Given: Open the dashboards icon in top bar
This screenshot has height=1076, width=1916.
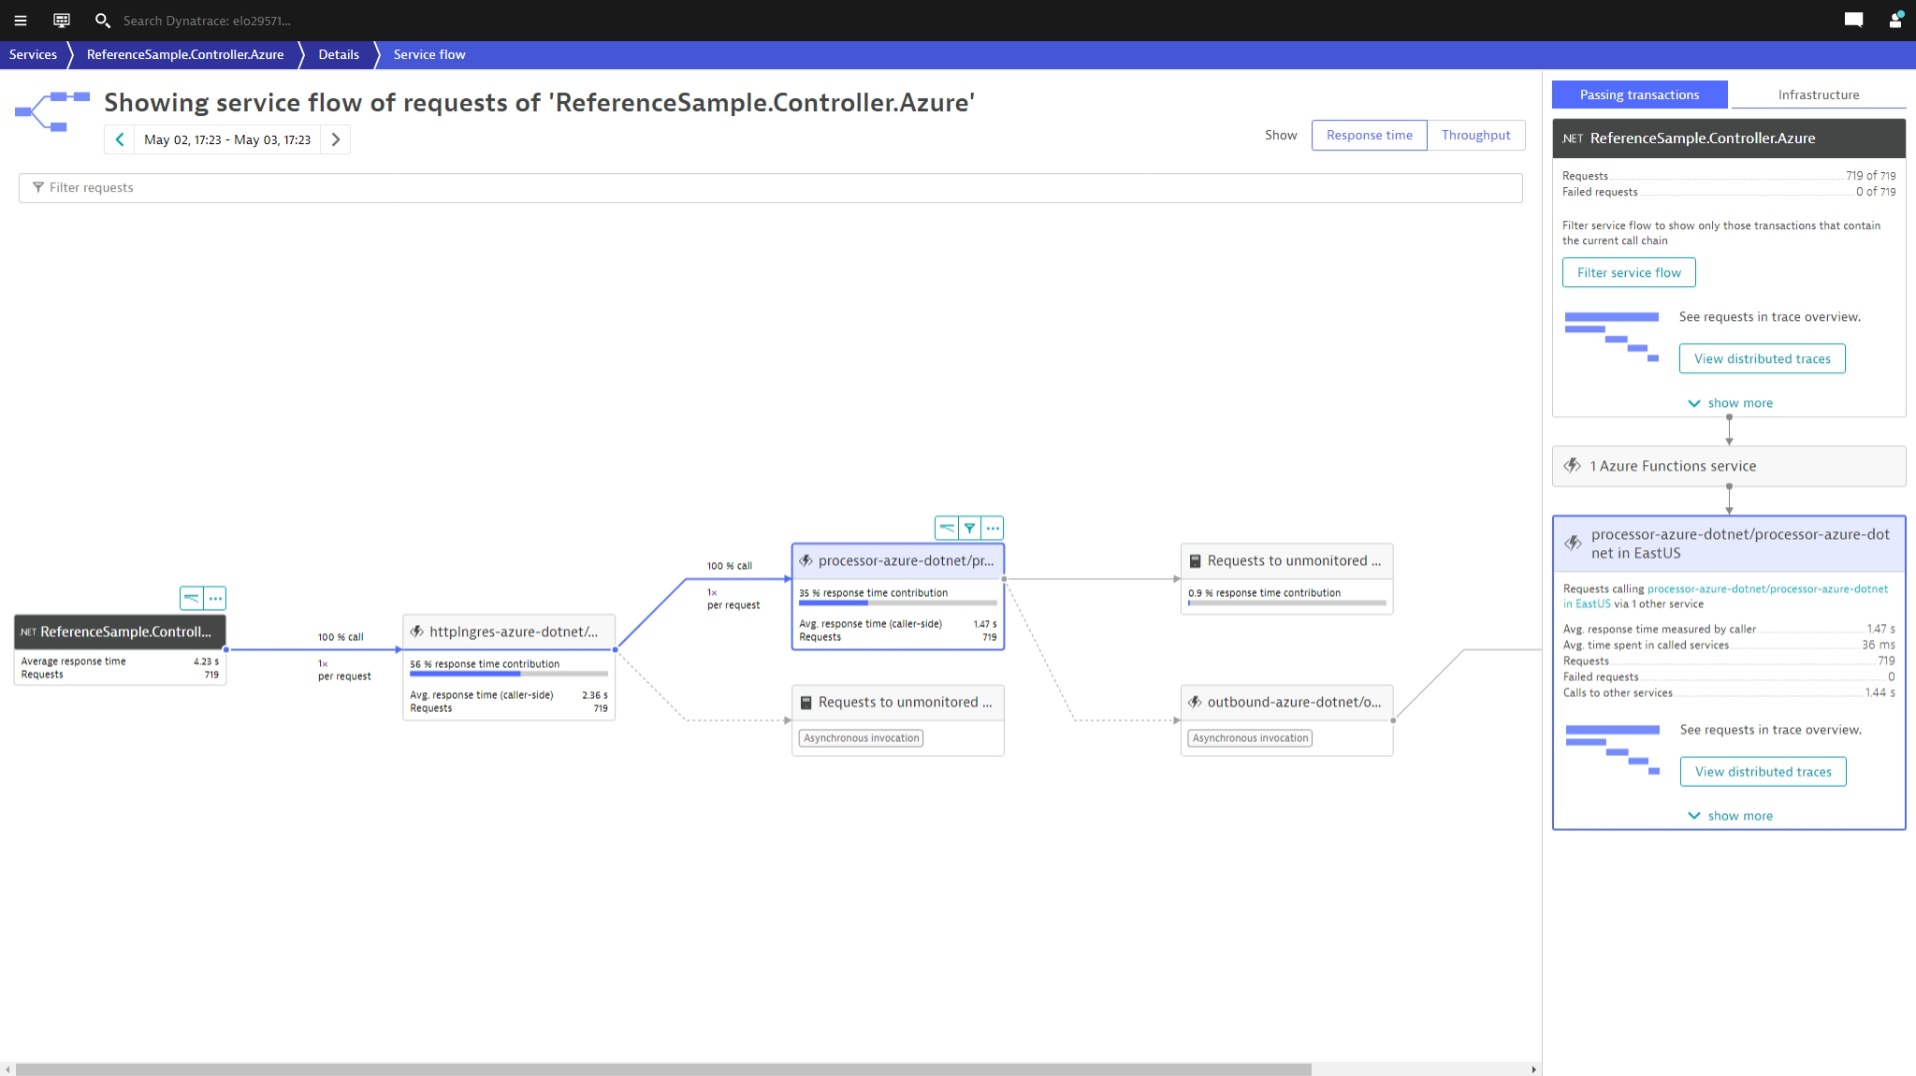Looking at the screenshot, I should pyautogui.click(x=61, y=20).
